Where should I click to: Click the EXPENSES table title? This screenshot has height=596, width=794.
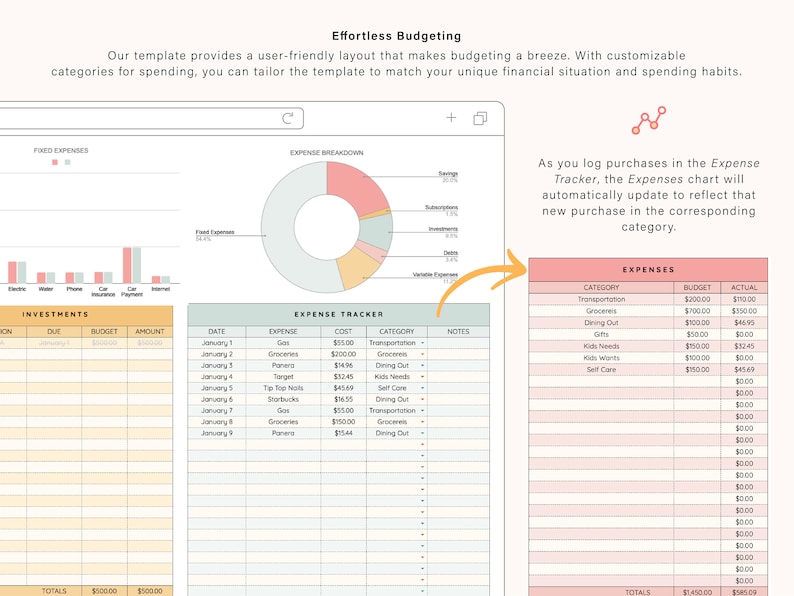pyautogui.click(x=649, y=269)
